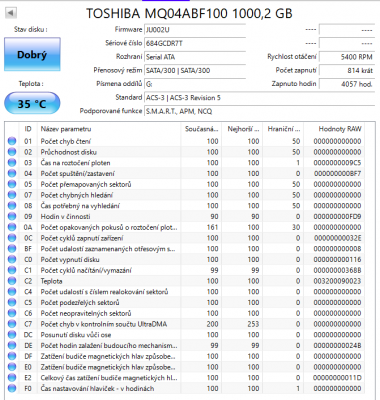
Task: Select the blue status icon for ID E0
Action: pos(12,367)
